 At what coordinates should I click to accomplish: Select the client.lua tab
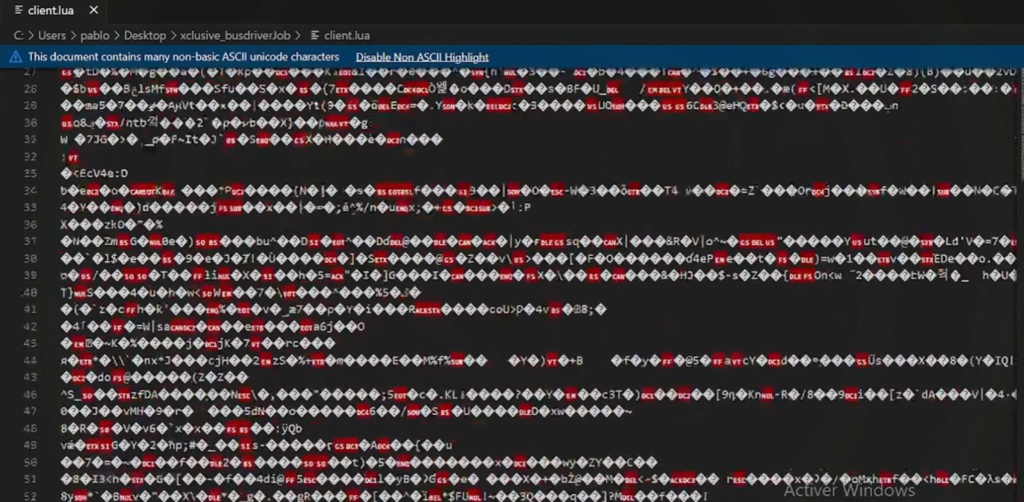(54, 10)
